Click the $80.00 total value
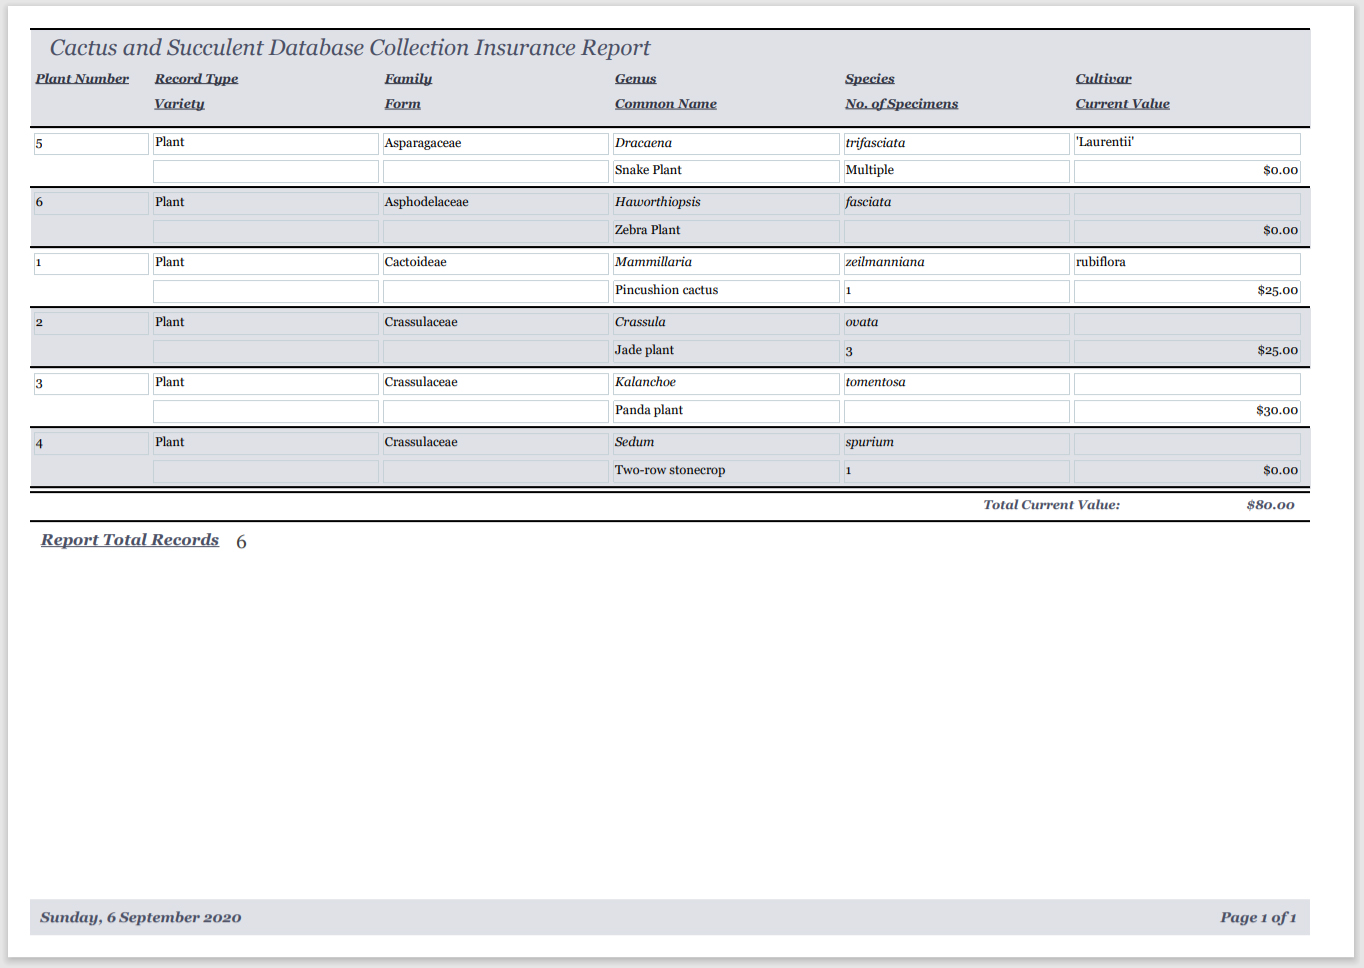1364x968 pixels. pyautogui.click(x=1270, y=505)
